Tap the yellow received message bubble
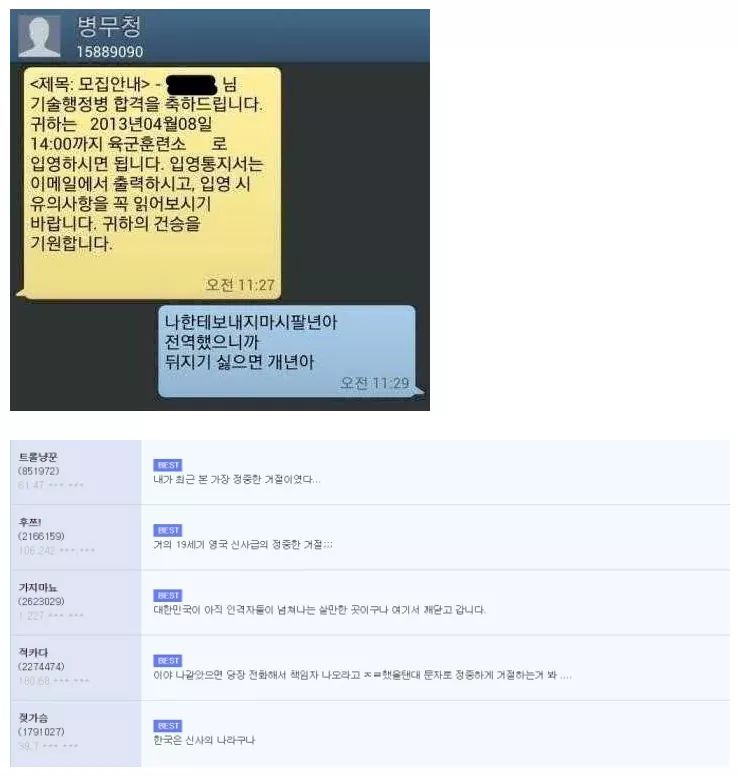Viewport: 740px width, 776px height. tap(152, 183)
